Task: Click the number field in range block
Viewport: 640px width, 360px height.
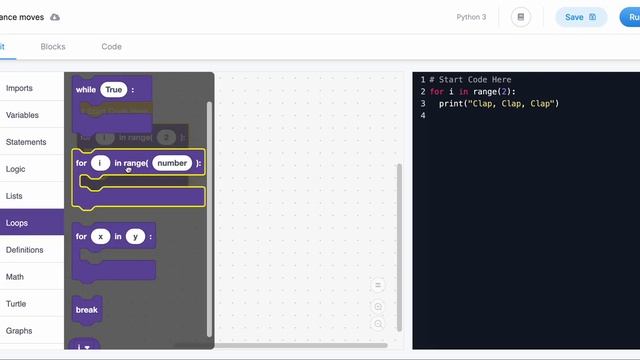Action: pos(172,163)
